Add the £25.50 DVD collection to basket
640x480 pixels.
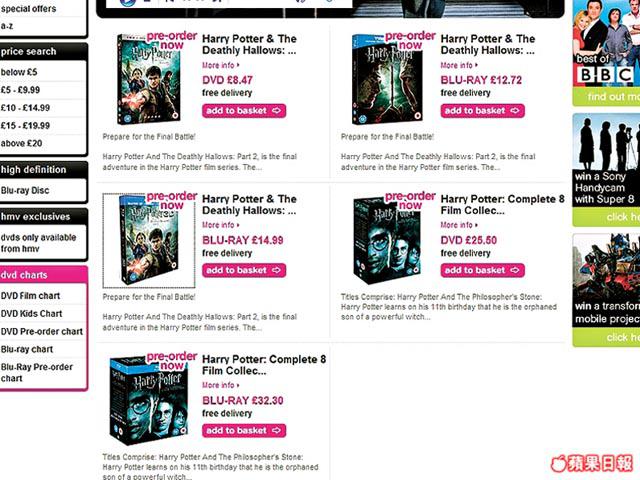point(482,270)
